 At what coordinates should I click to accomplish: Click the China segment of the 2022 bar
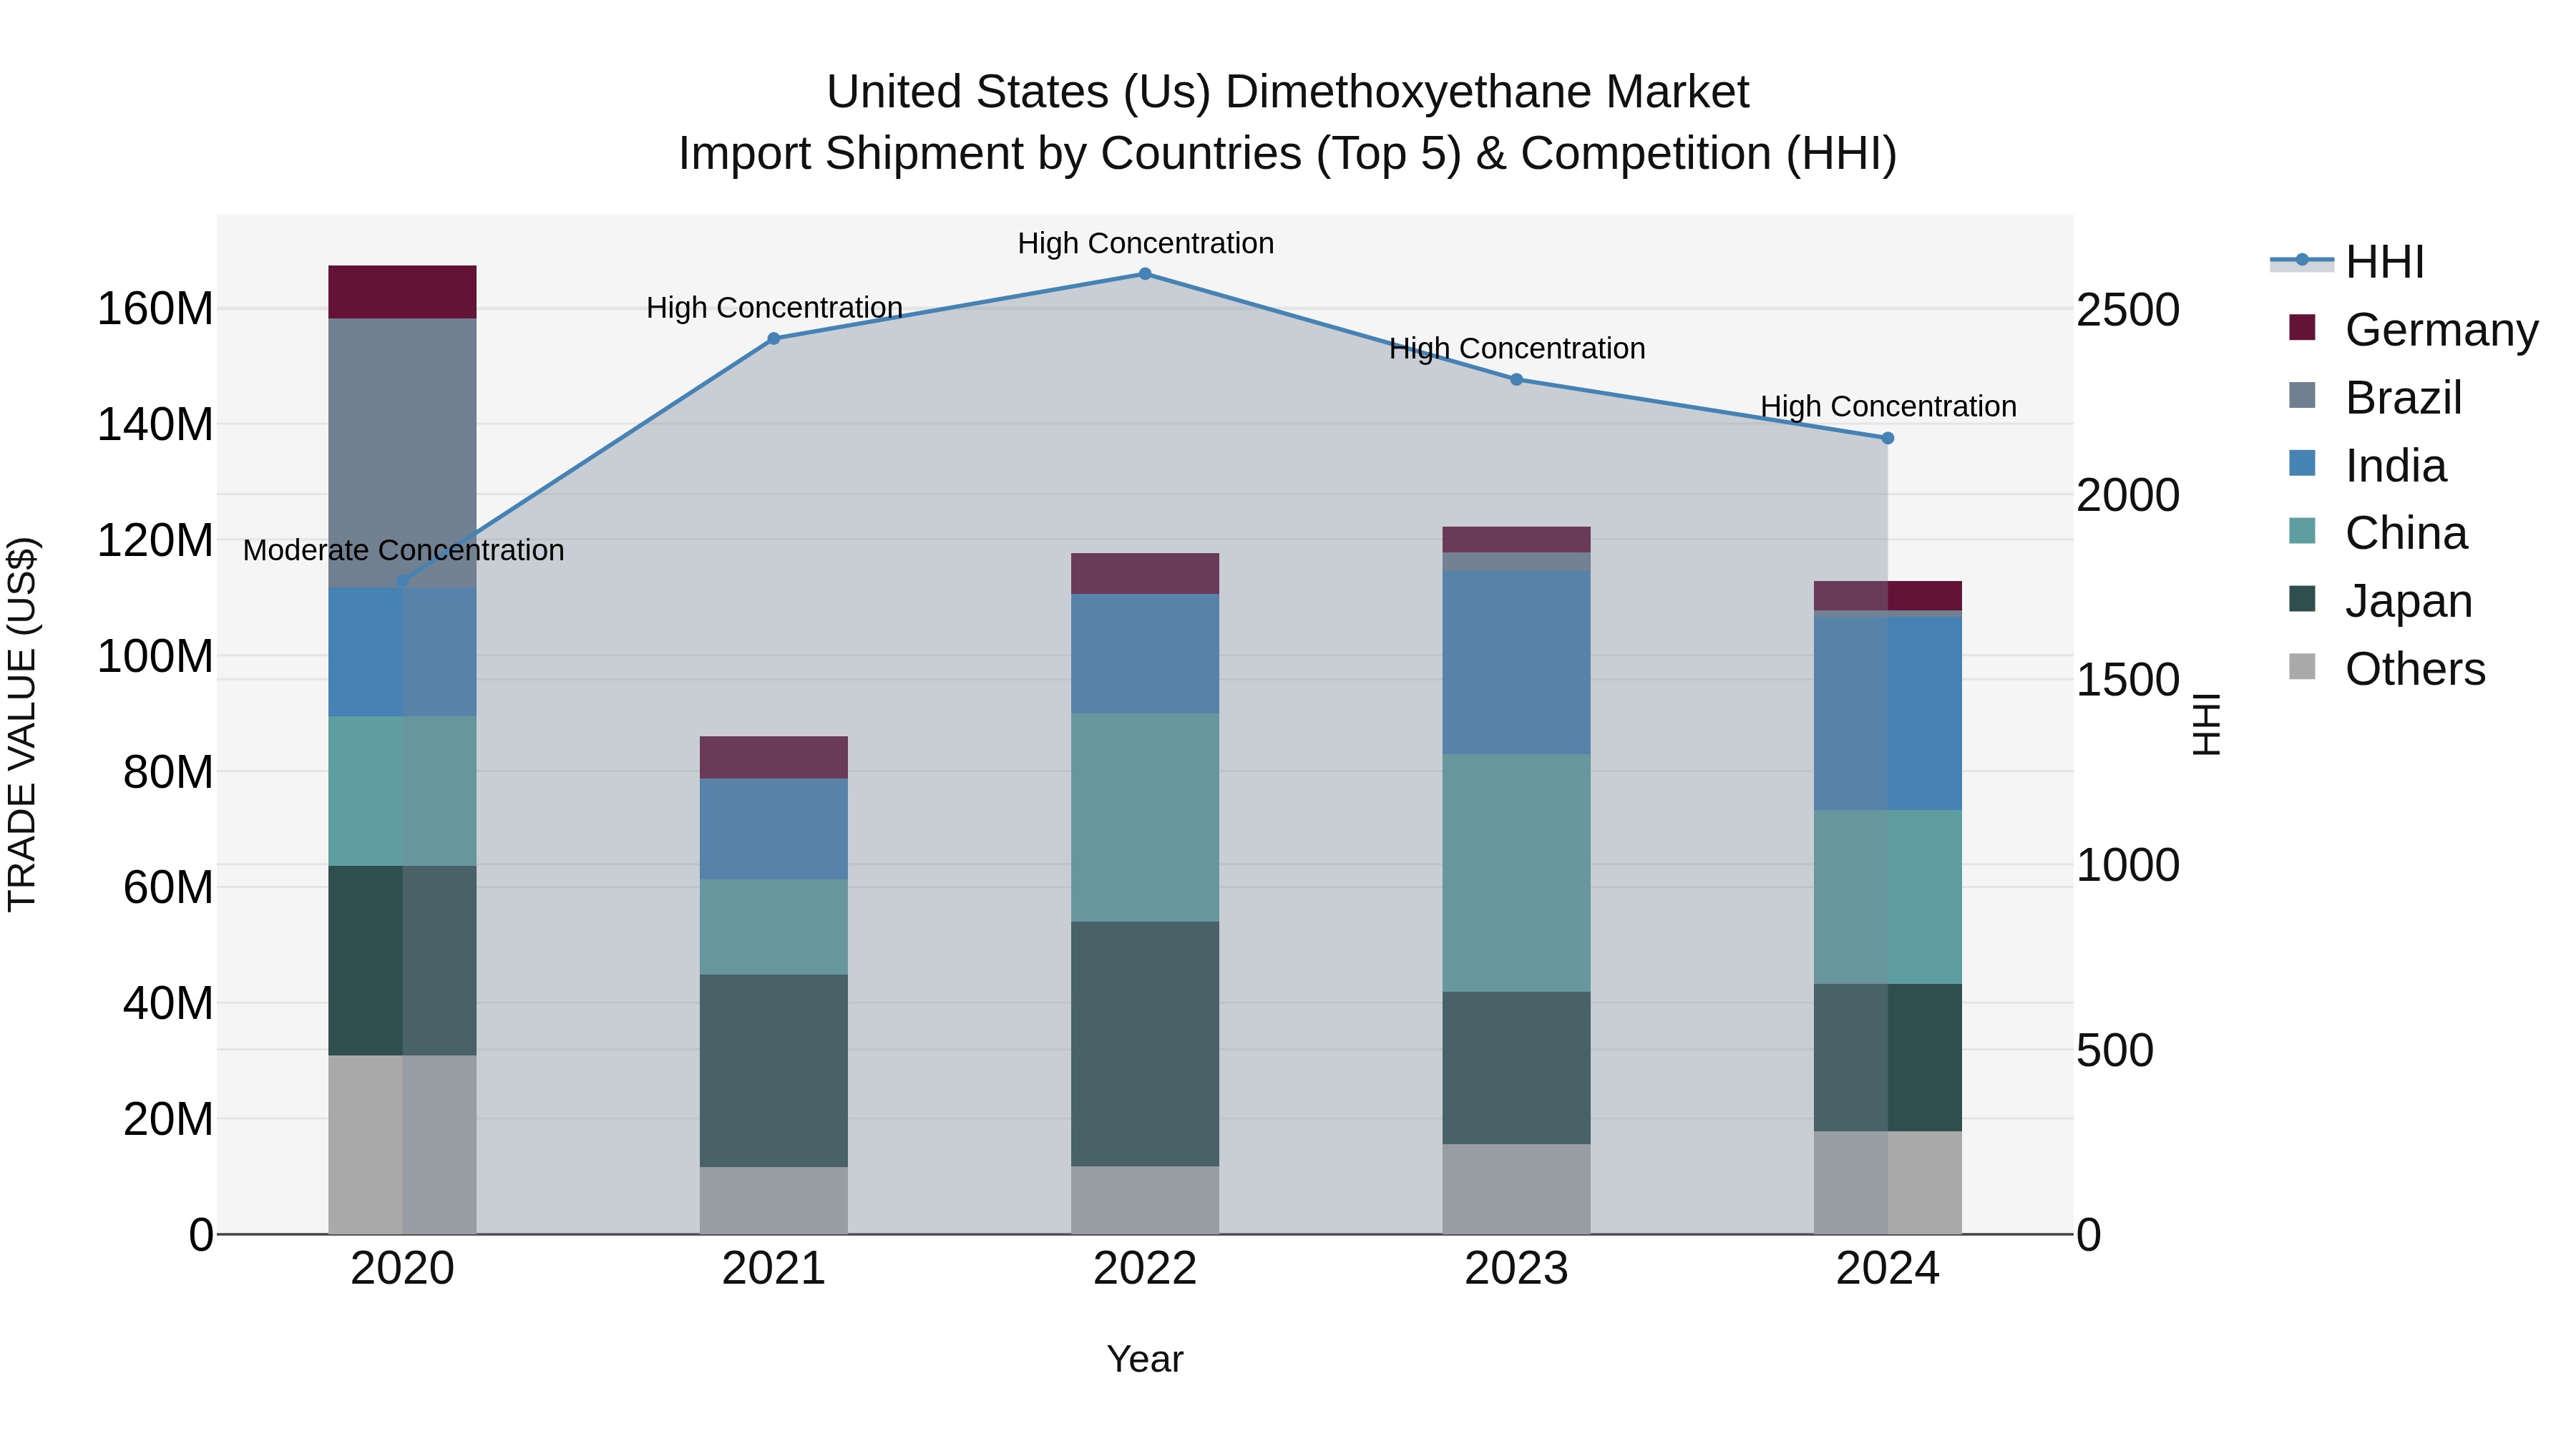coord(1146,818)
